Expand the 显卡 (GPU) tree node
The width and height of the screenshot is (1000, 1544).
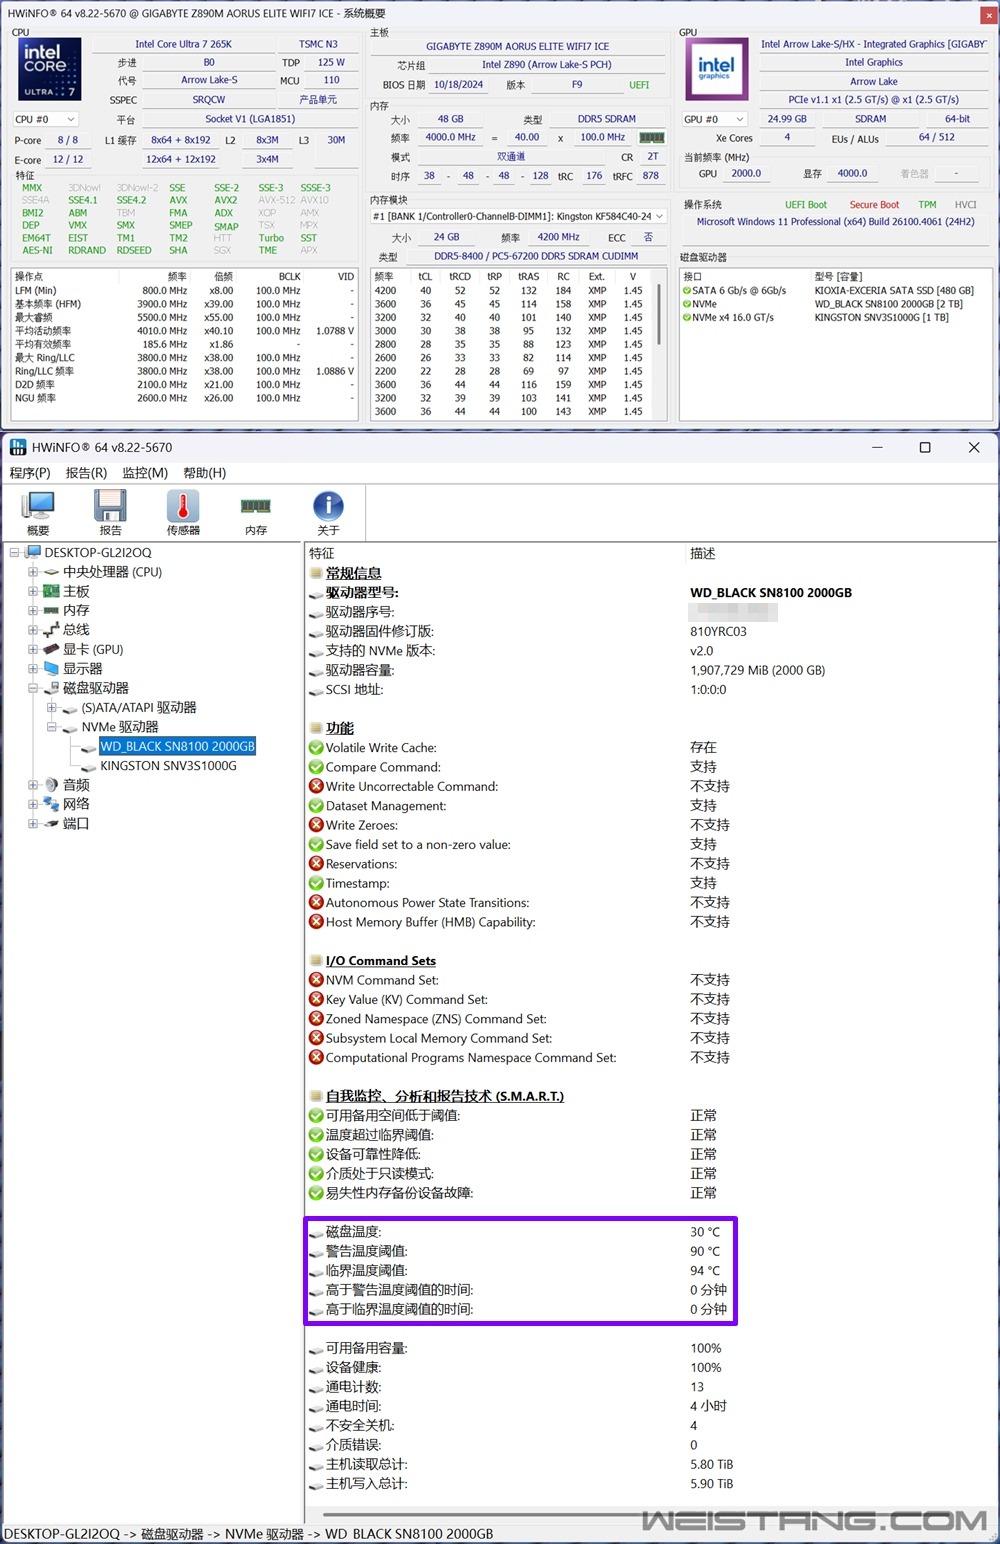33,650
